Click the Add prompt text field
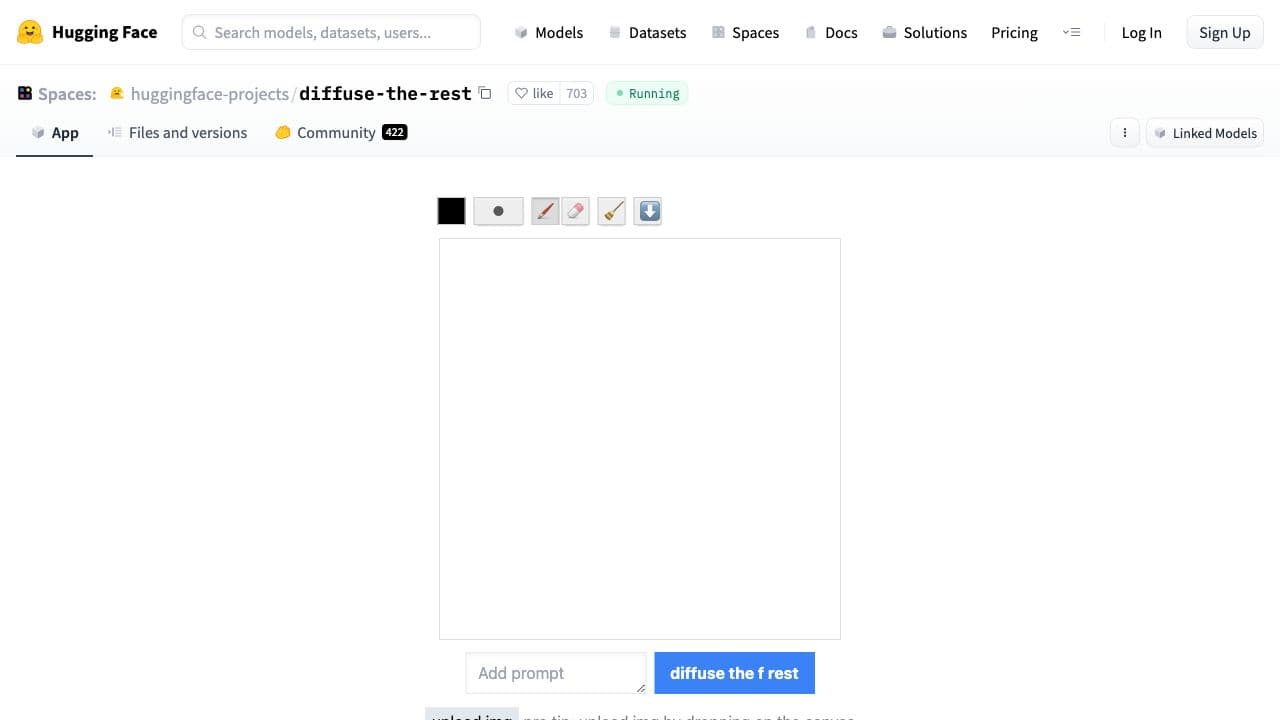The width and height of the screenshot is (1280, 720). click(556, 673)
